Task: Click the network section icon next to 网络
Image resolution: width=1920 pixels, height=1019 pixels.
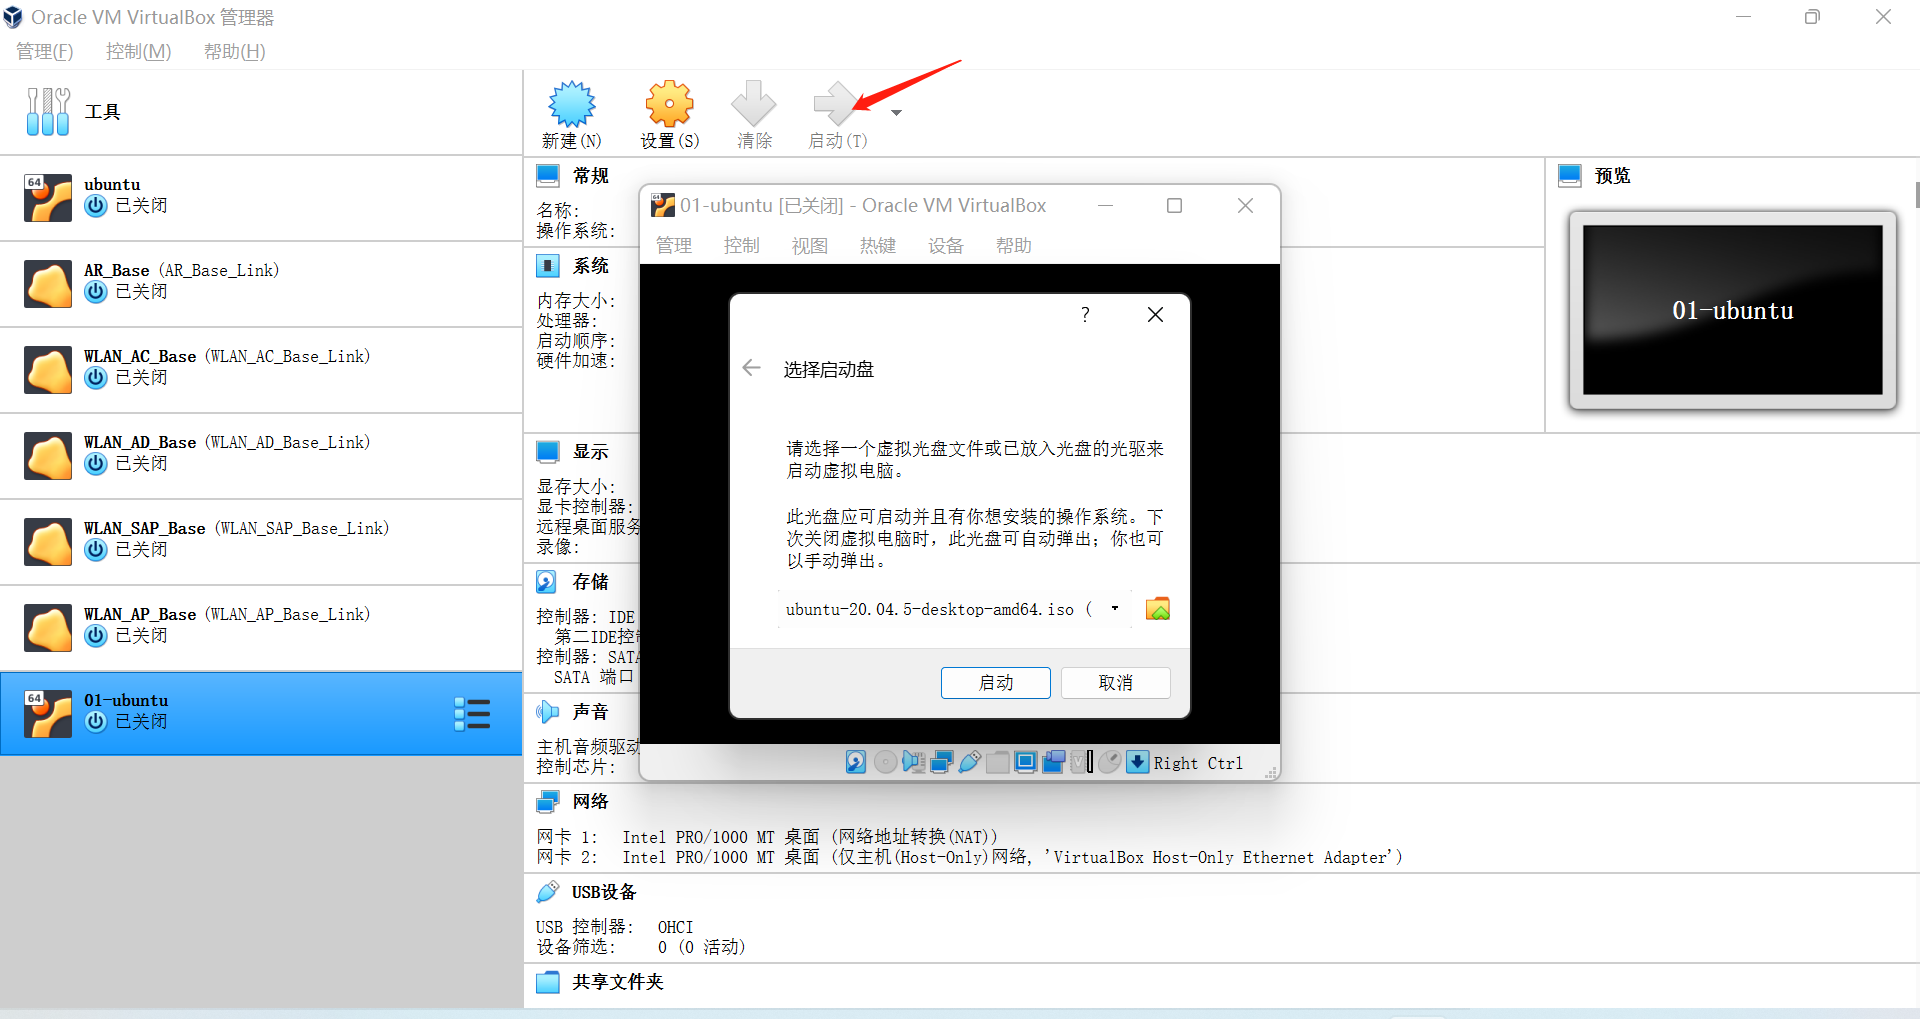Action: tap(548, 802)
